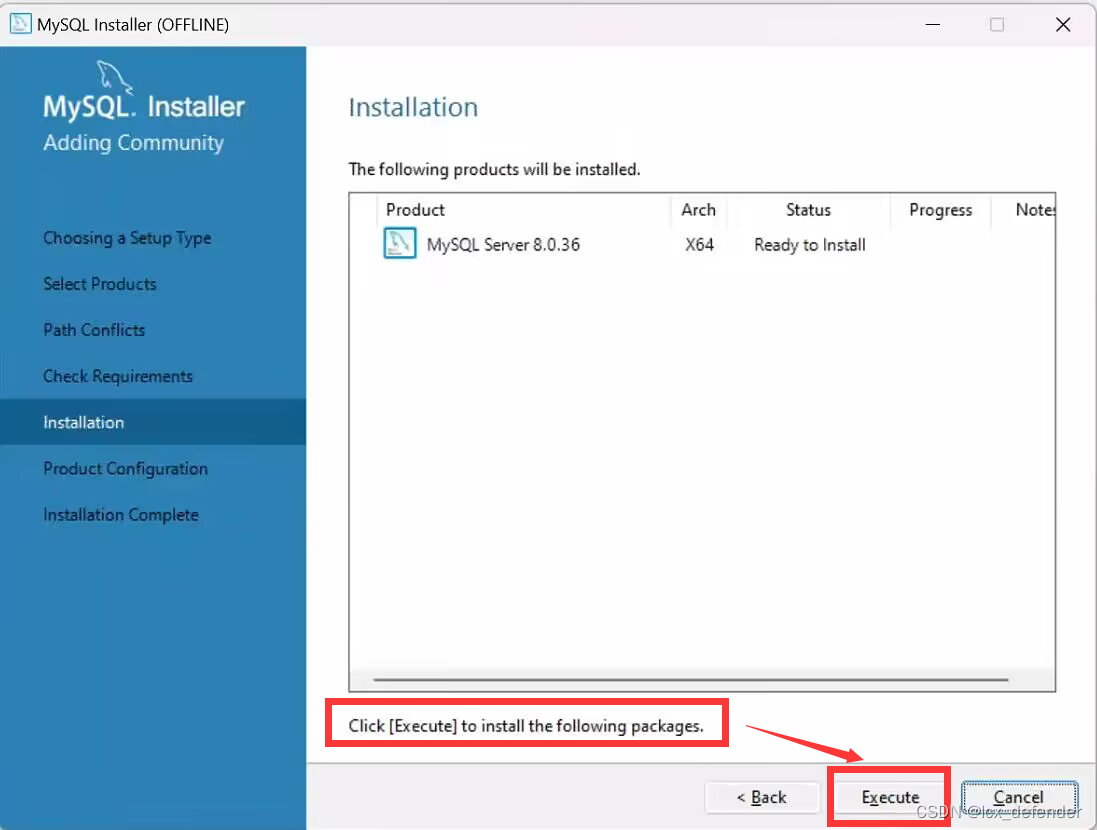Click the Adding Community subtitle
Image resolution: width=1097 pixels, height=830 pixels.
133,143
